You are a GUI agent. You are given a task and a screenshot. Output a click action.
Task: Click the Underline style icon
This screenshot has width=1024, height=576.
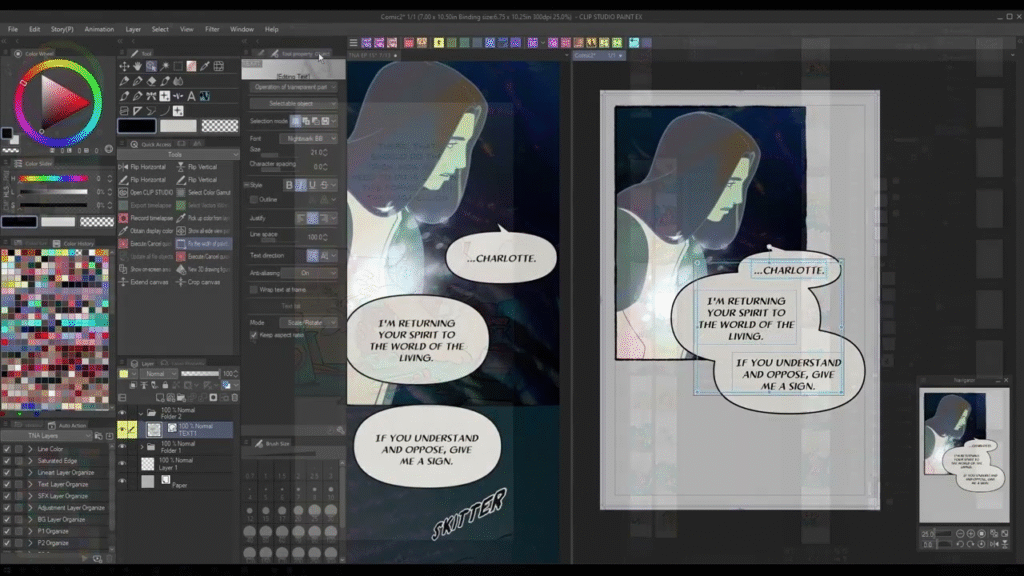tap(312, 185)
